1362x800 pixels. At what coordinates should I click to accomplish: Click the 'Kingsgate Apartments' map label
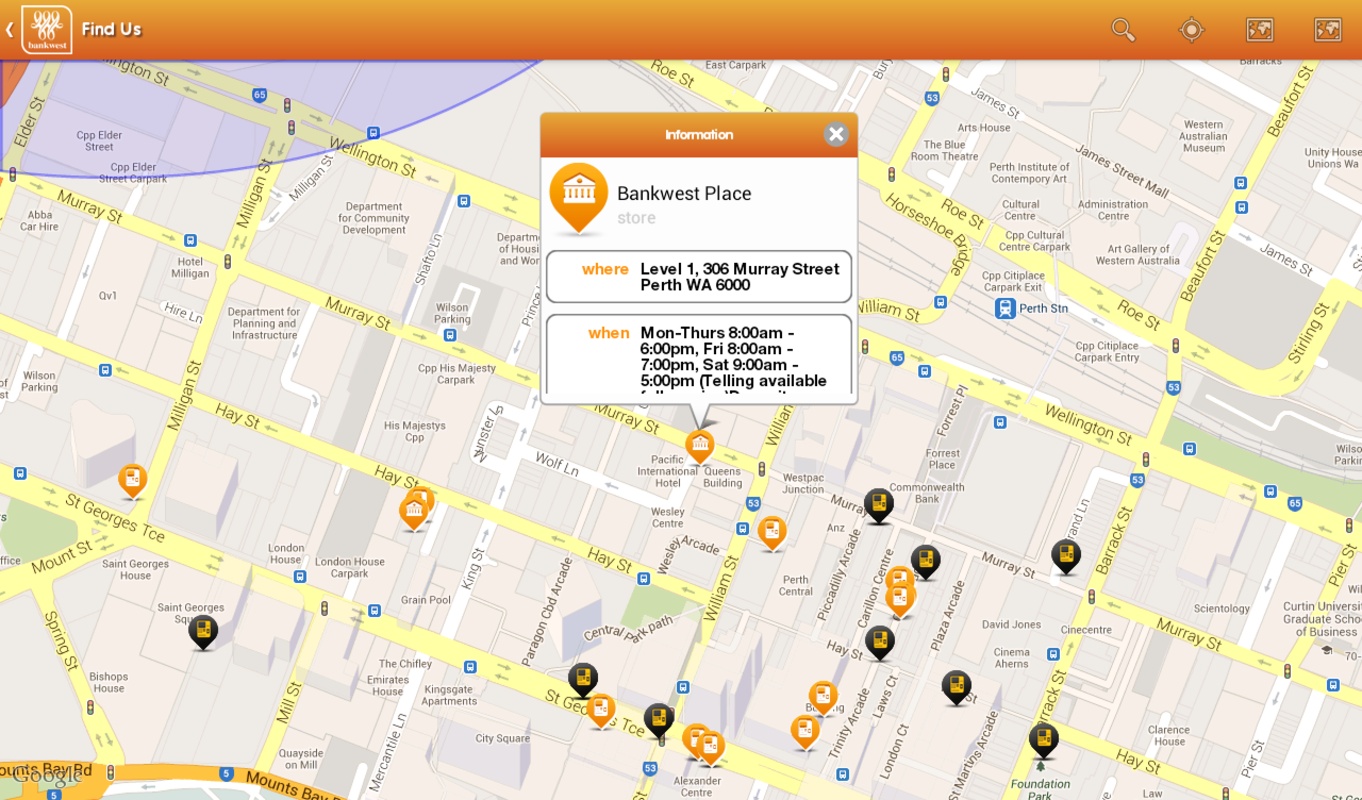tap(449, 695)
